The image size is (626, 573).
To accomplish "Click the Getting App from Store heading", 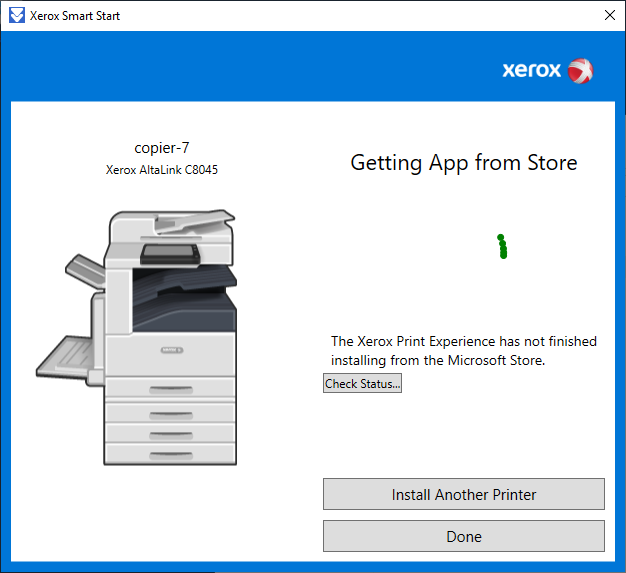I will coord(464,163).
